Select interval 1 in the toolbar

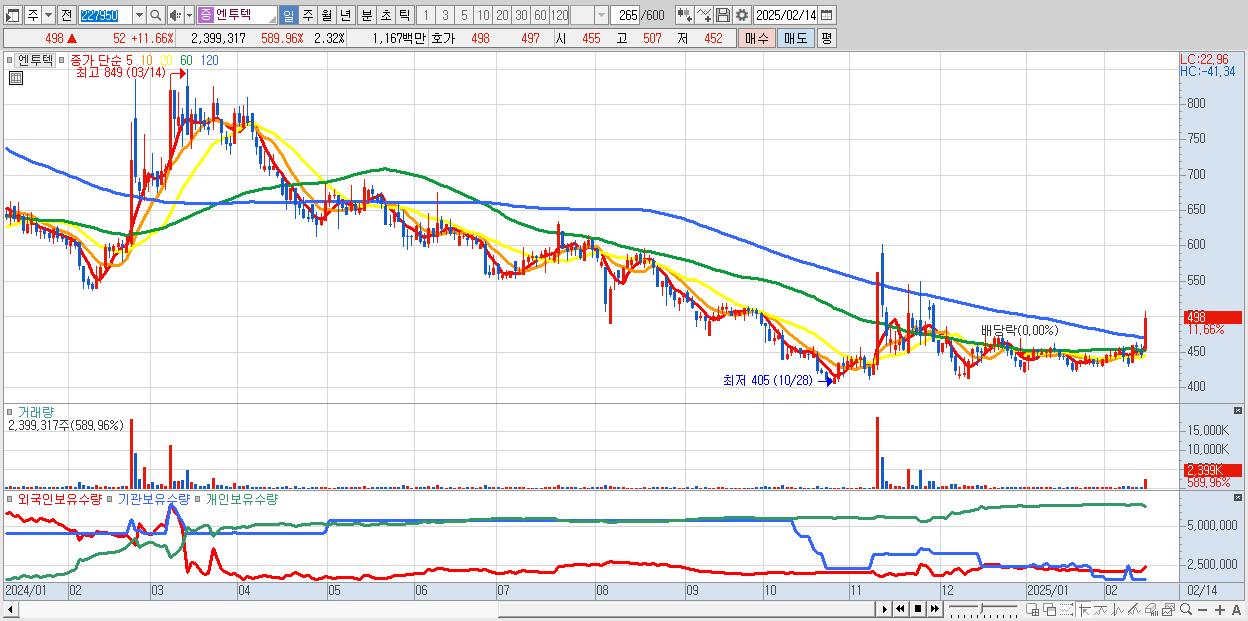click(x=425, y=15)
